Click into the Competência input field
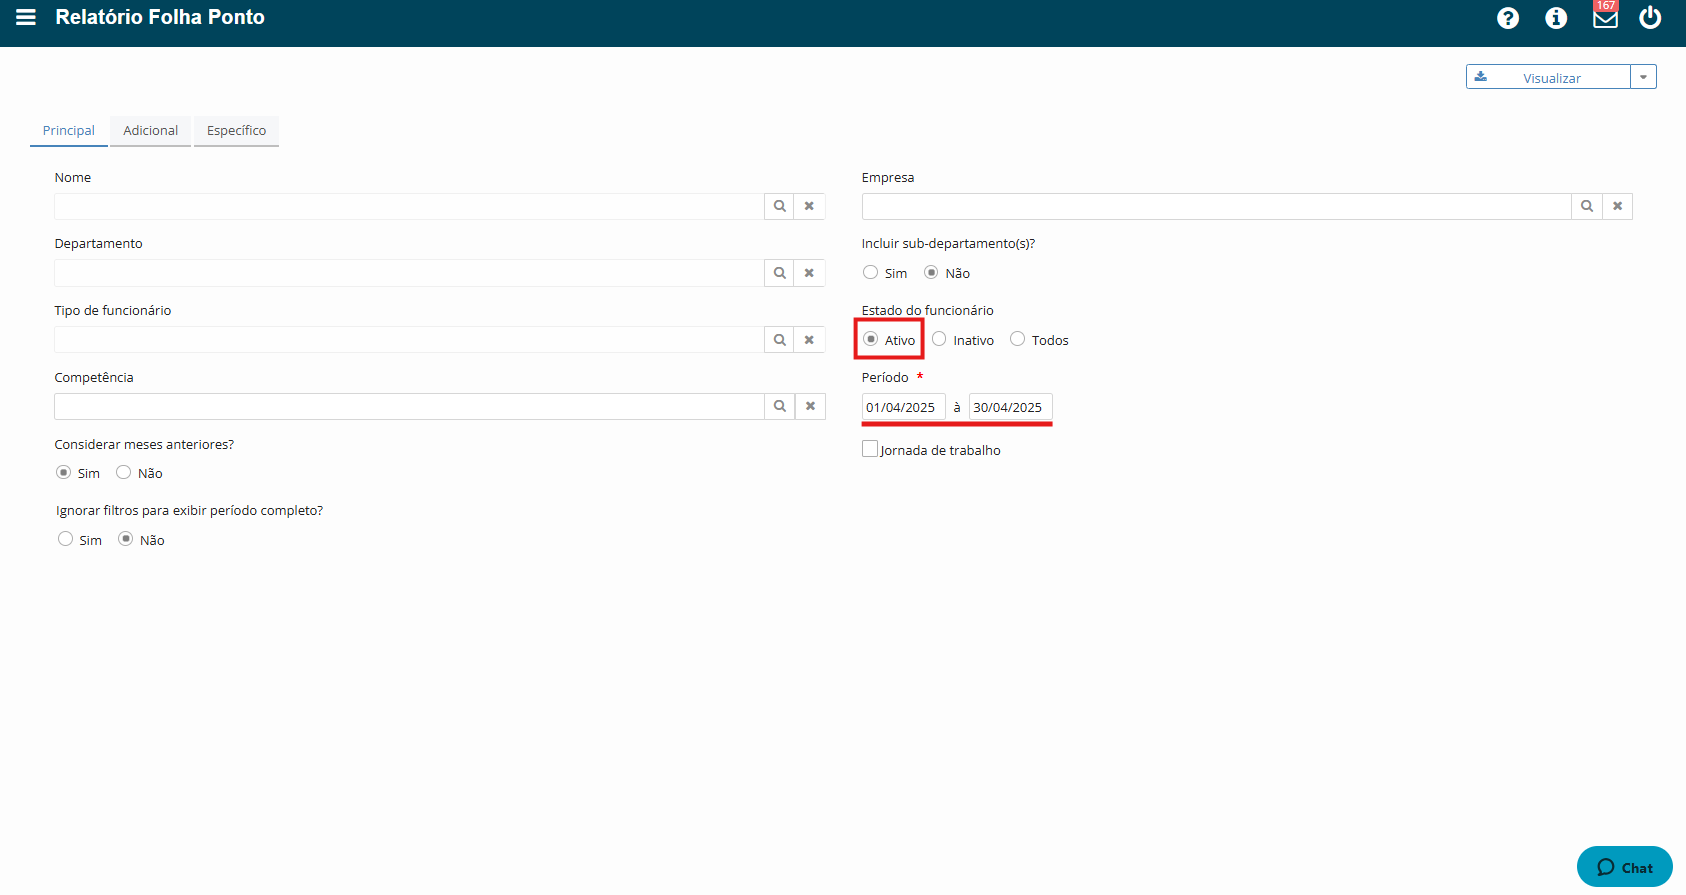The image size is (1686, 895). [x=409, y=406]
